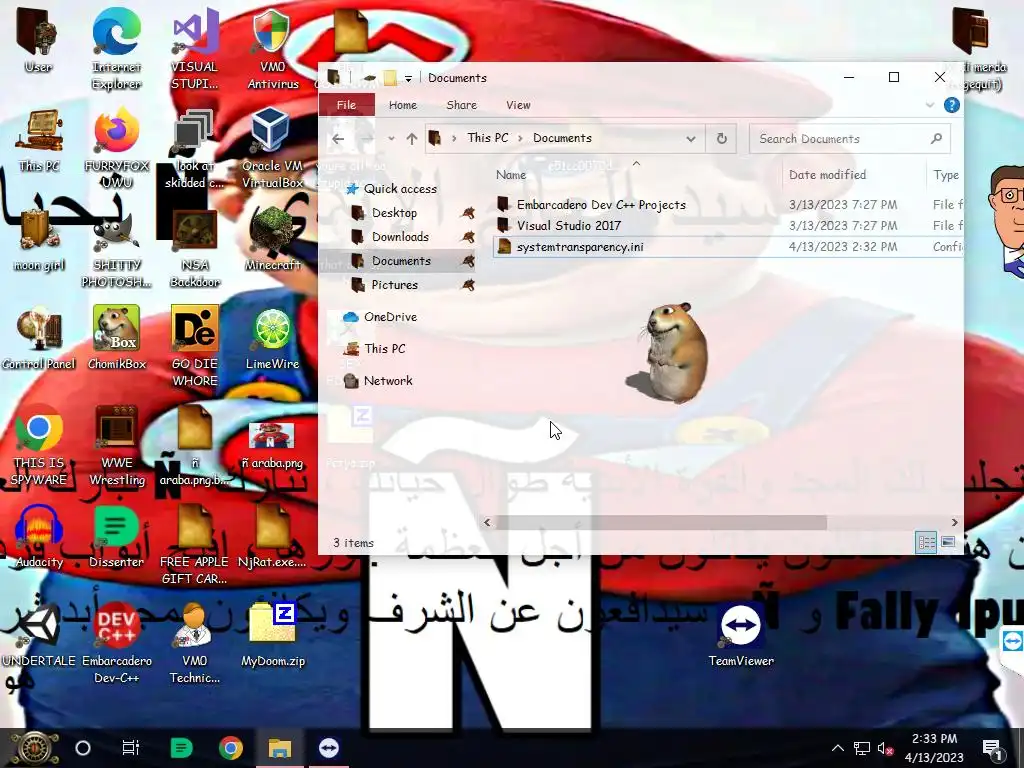Screen dimensions: 1024x768
Task: Open the GO DIE WHORE Delphi shortcut
Action: point(195,346)
